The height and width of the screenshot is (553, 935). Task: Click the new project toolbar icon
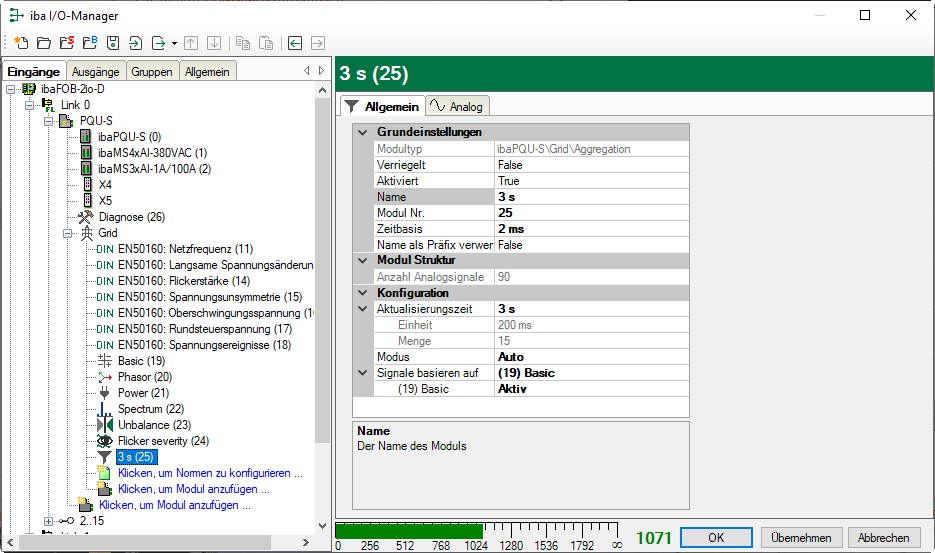coord(21,43)
